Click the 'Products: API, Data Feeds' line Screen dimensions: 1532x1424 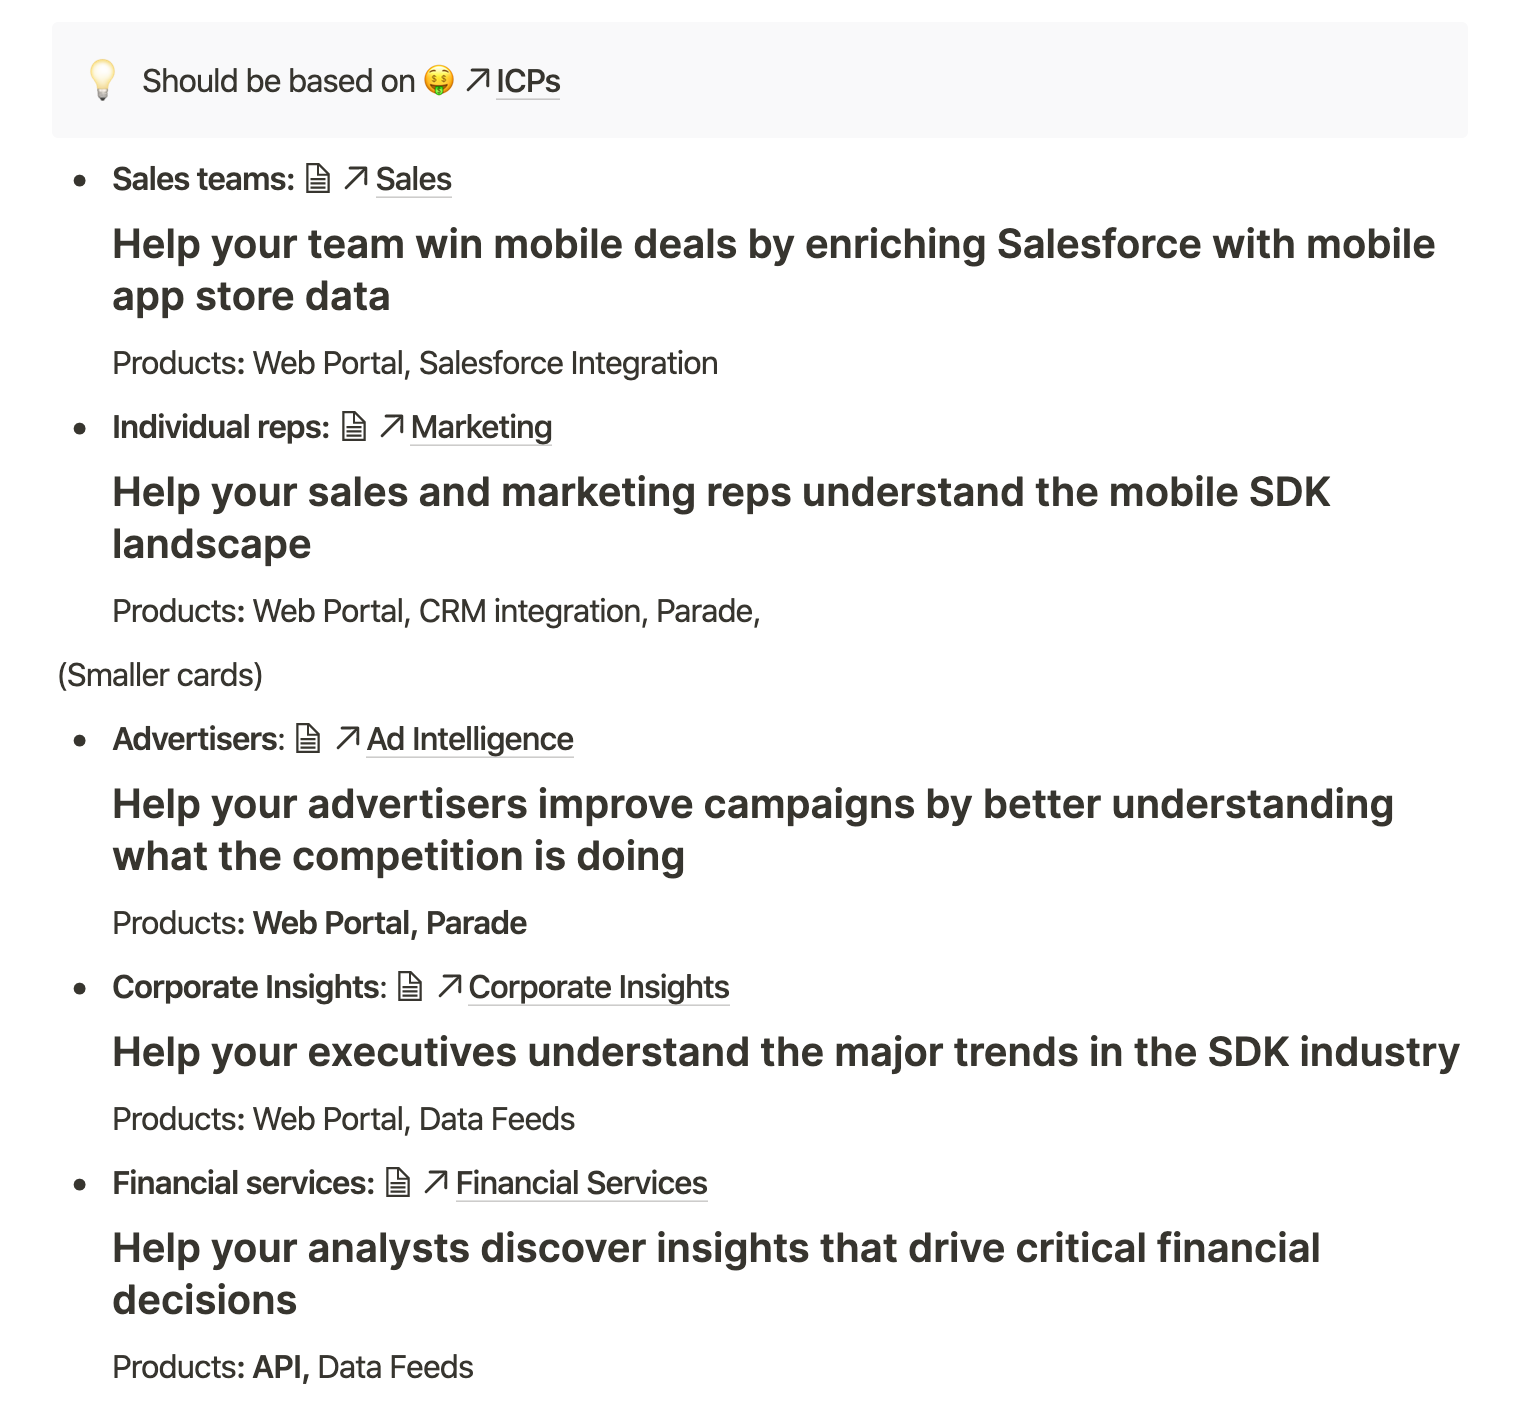(x=293, y=1367)
